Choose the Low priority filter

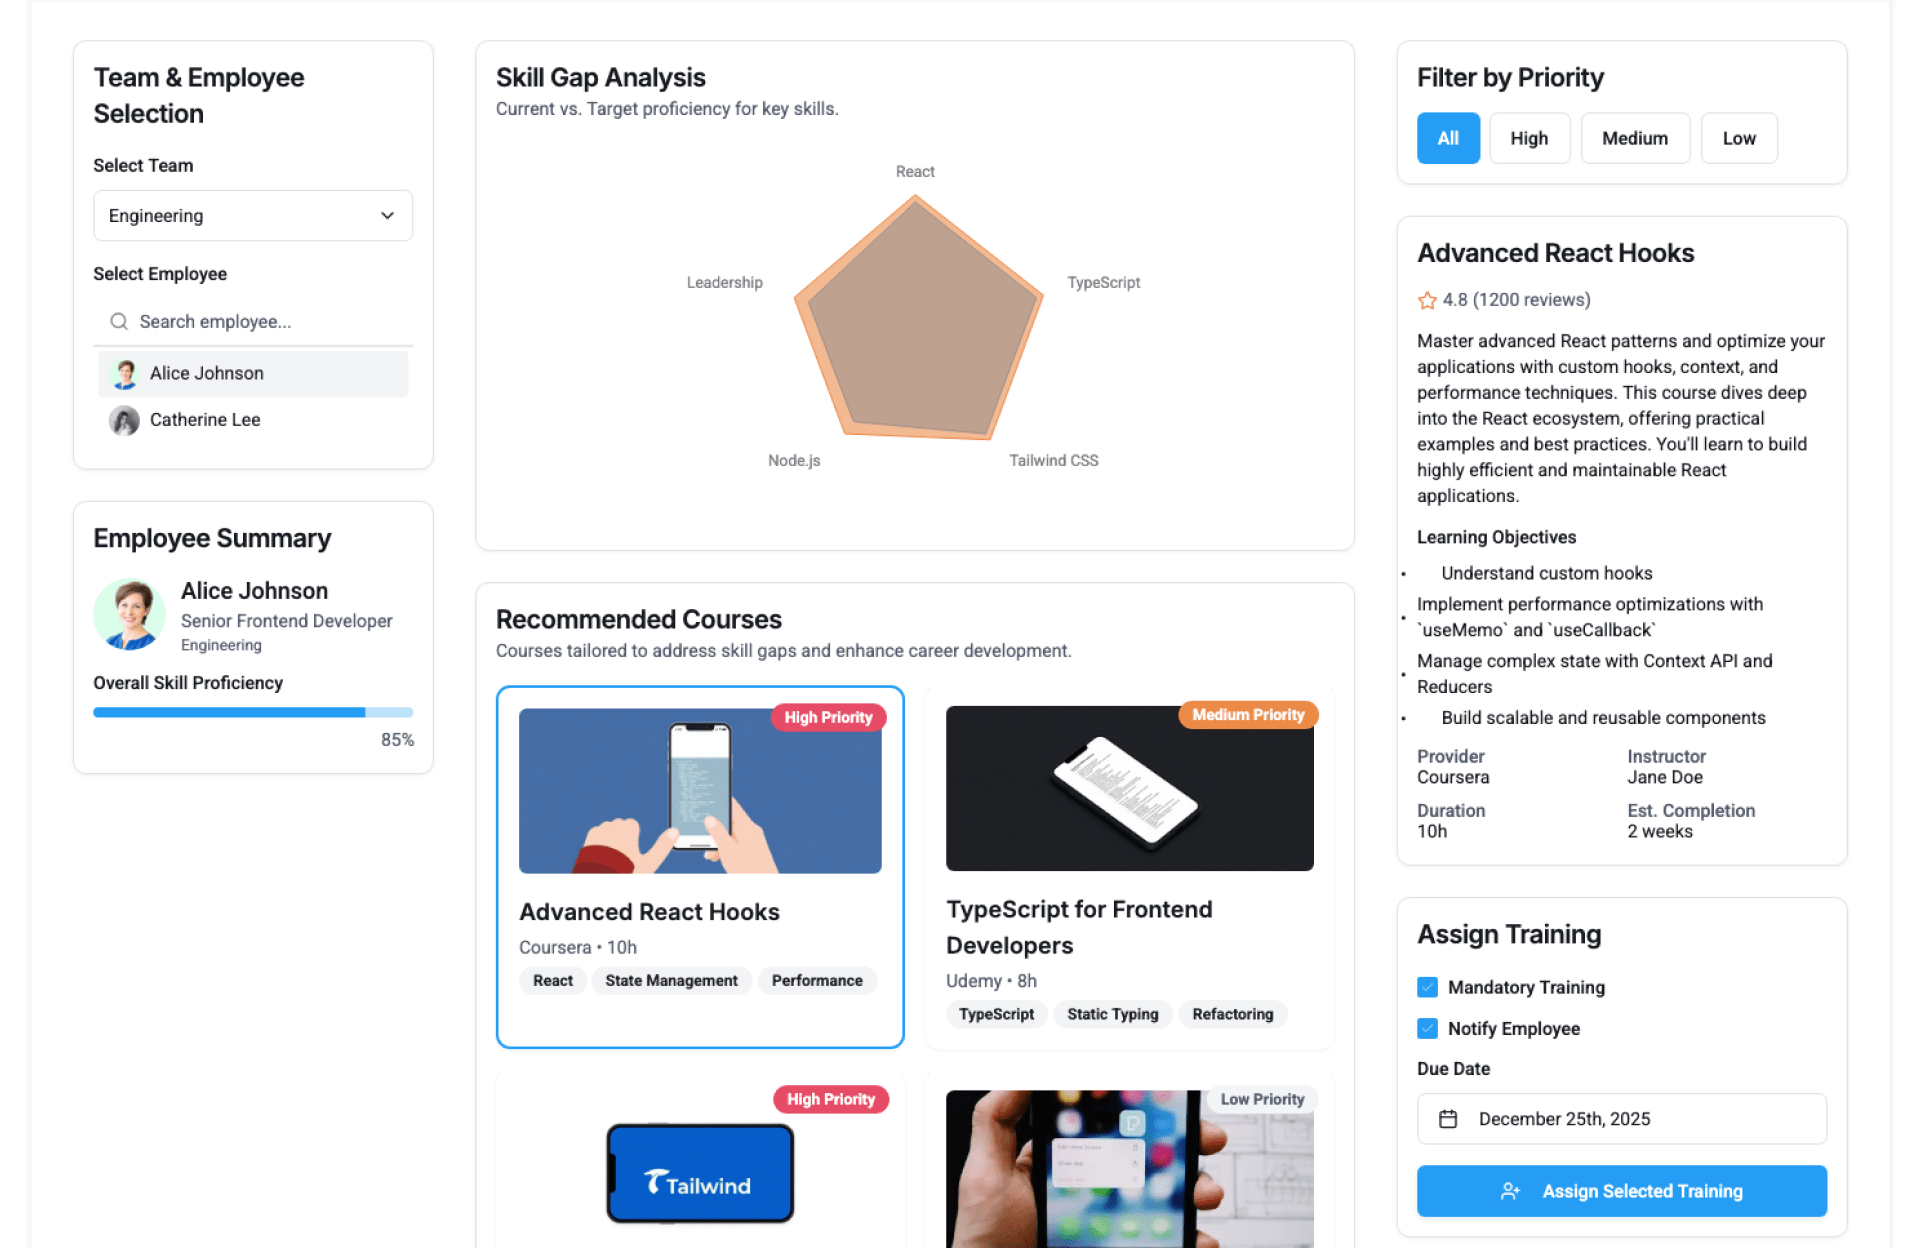point(1739,138)
